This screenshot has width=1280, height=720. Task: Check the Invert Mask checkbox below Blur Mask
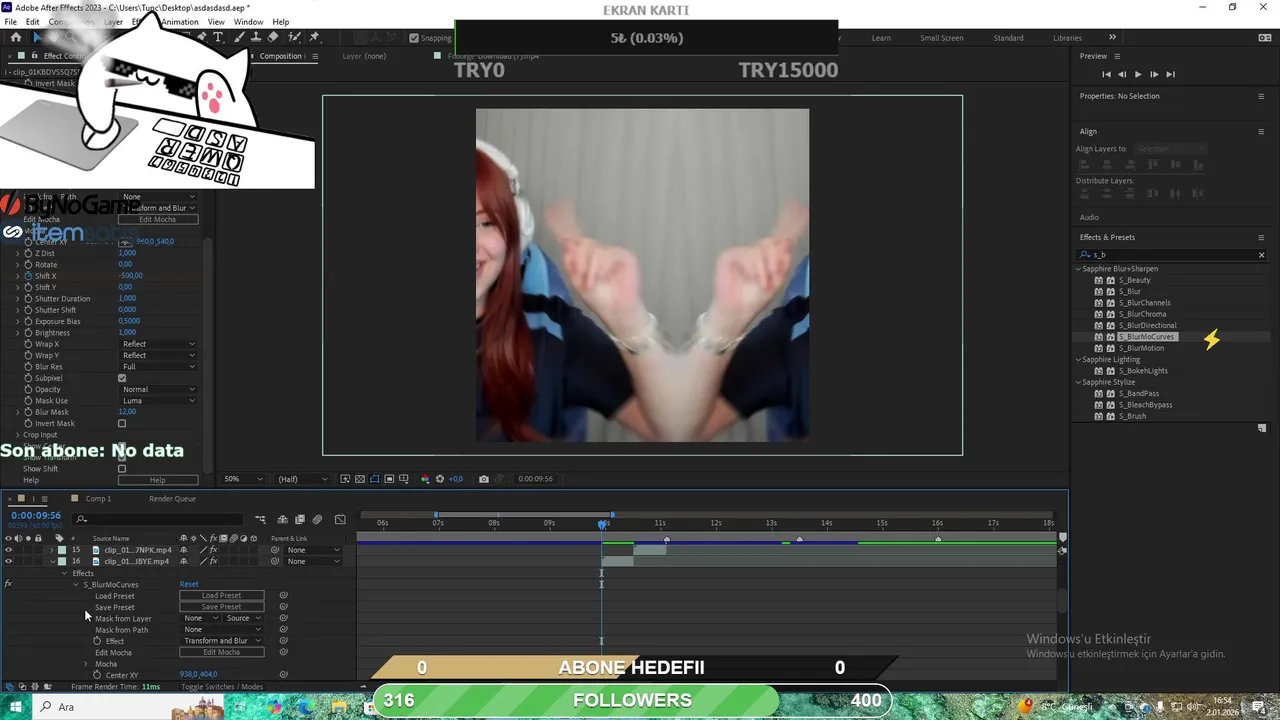(x=122, y=423)
